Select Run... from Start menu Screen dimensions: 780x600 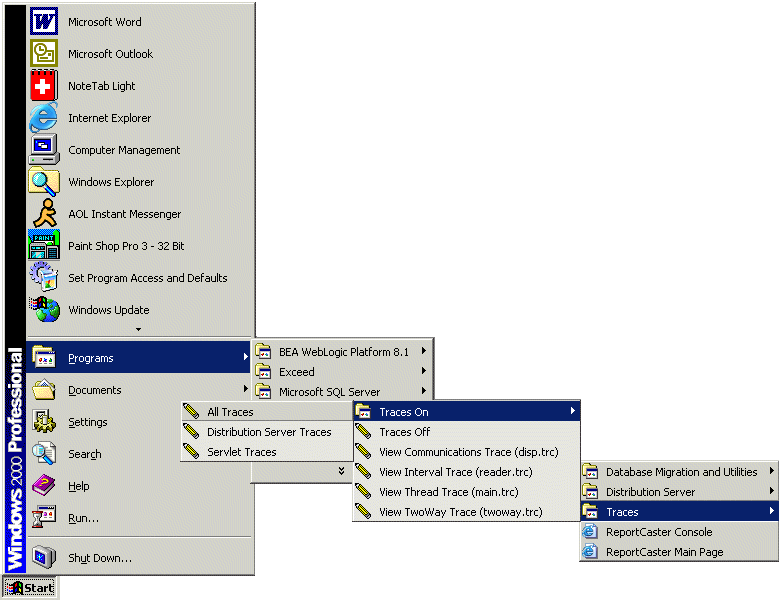[x=138, y=517]
